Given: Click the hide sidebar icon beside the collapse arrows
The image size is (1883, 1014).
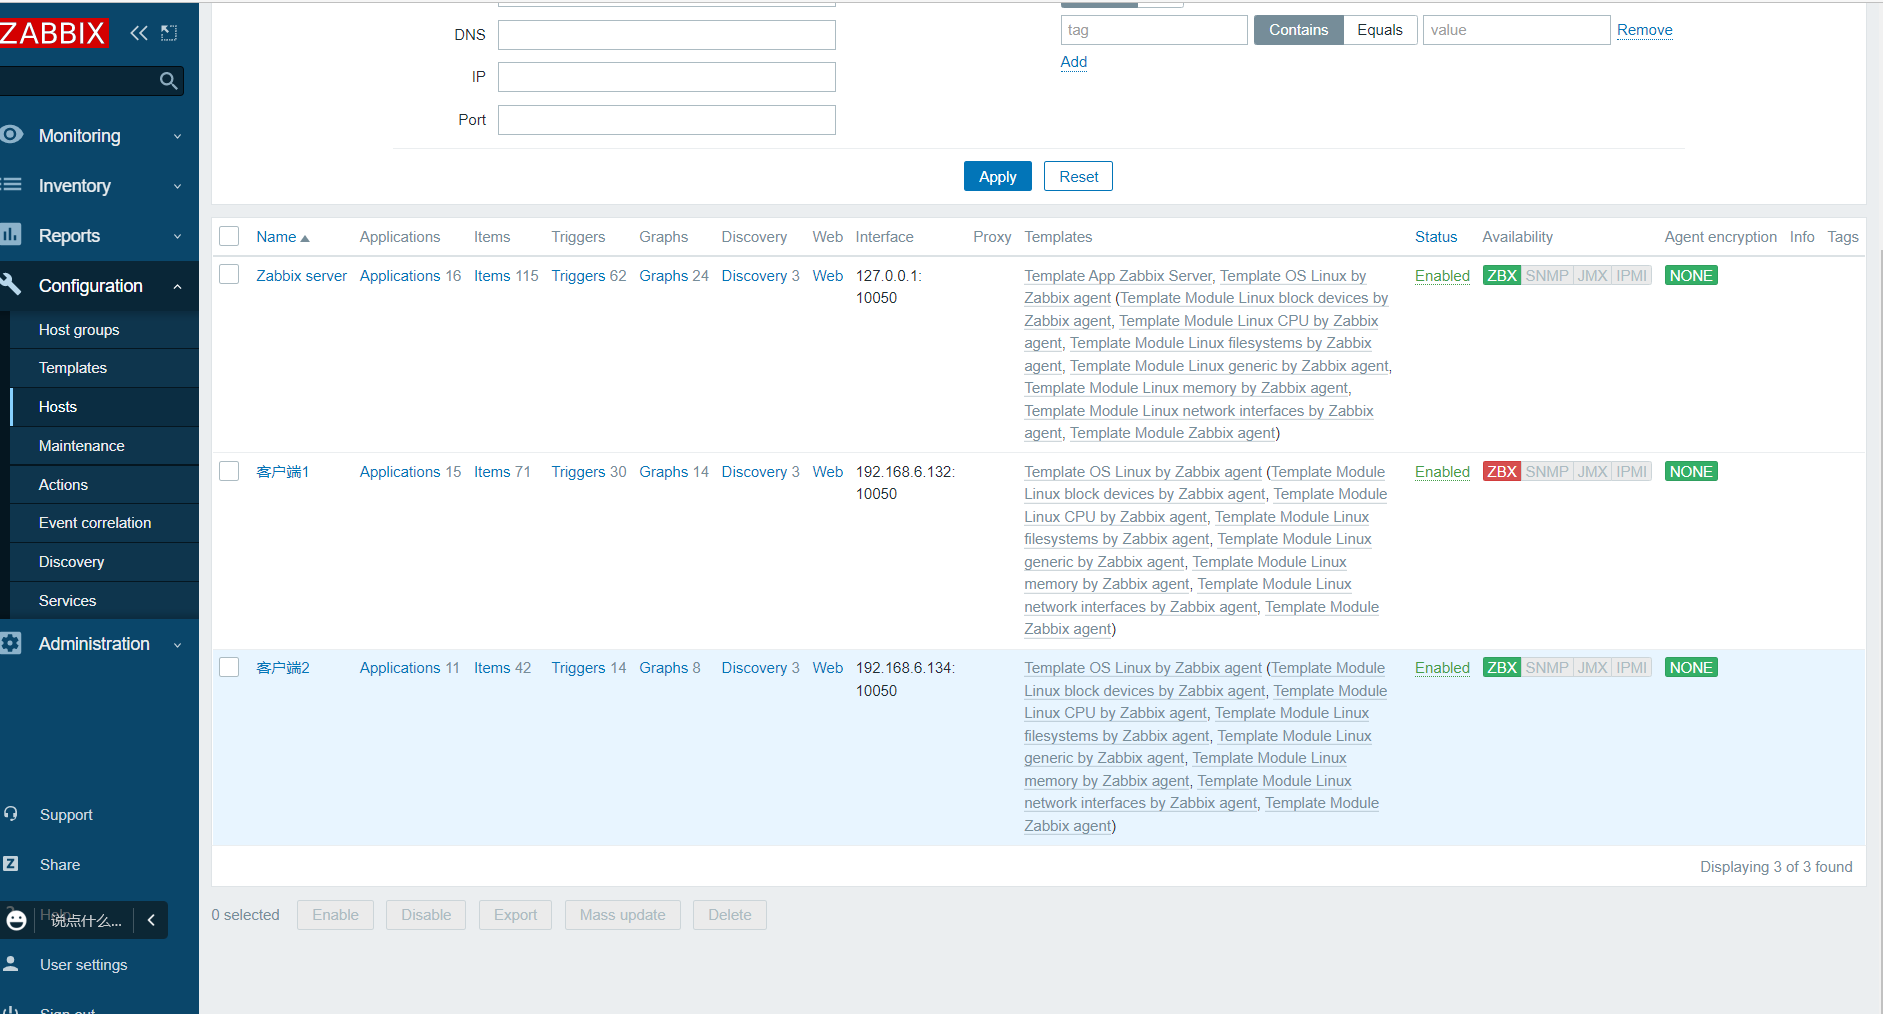Looking at the screenshot, I should [169, 33].
